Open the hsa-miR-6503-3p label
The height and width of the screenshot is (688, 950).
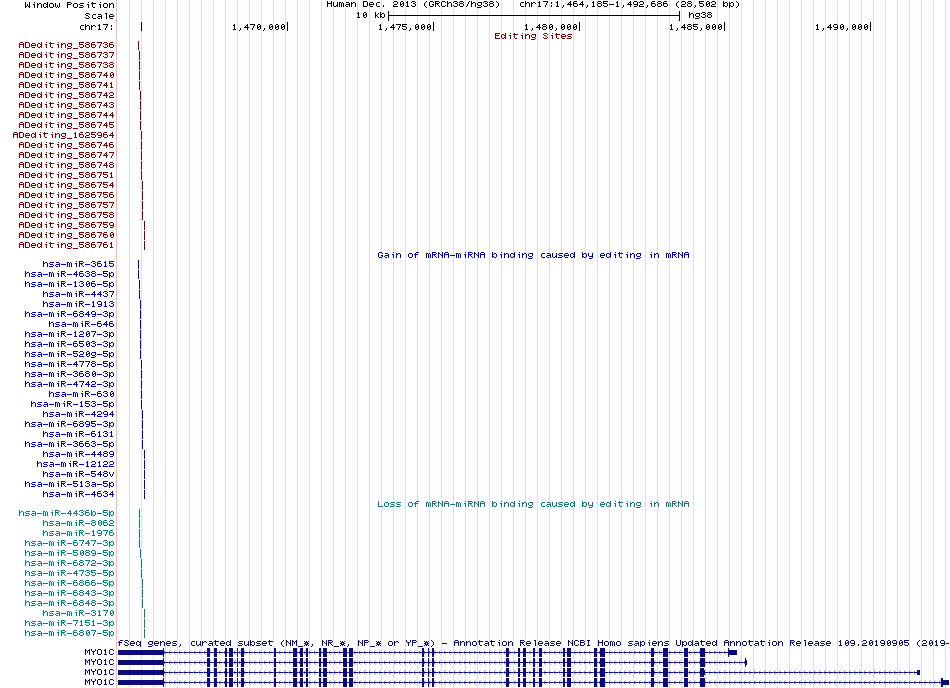pyautogui.click(x=69, y=344)
